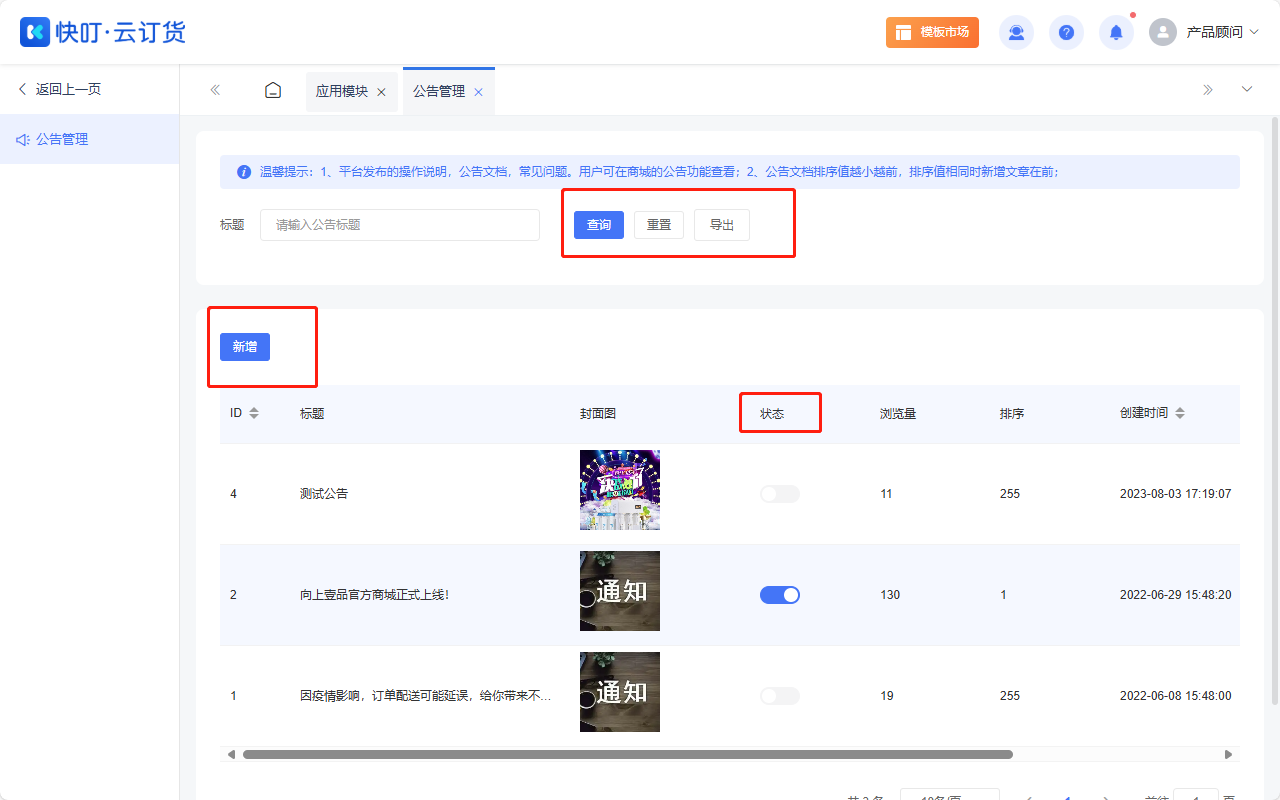1280x800 pixels.
Task: Click sort value 255 in the 因疫情影响 row
Action: (x=1010, y=696)
